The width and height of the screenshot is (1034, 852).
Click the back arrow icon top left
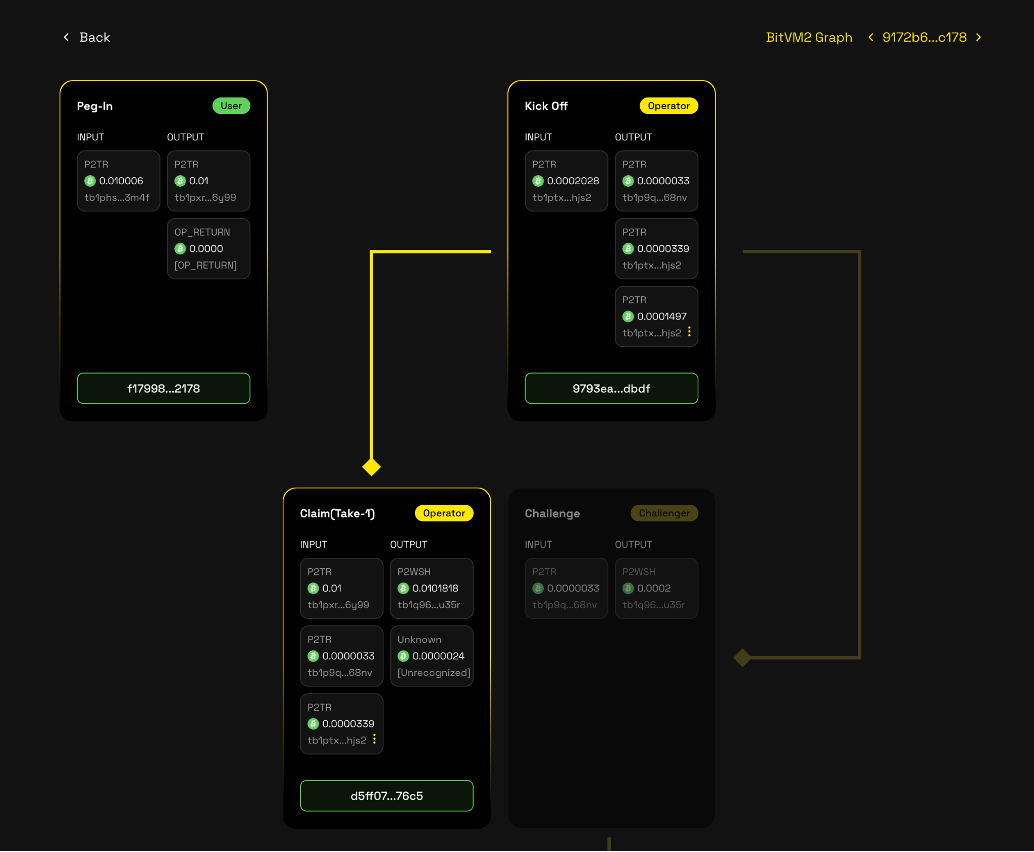pos(66,37)
